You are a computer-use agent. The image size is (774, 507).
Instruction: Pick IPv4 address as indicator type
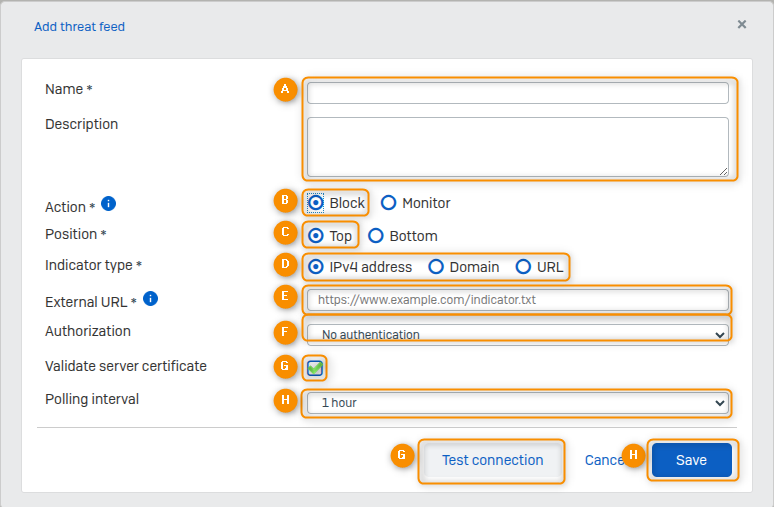[316, 267]
